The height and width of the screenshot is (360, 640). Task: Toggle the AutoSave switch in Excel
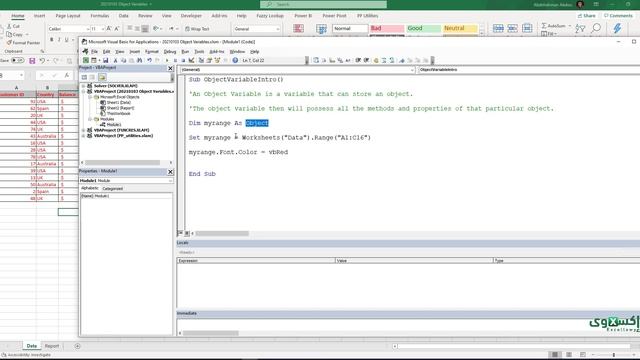[x=17, y=60]
